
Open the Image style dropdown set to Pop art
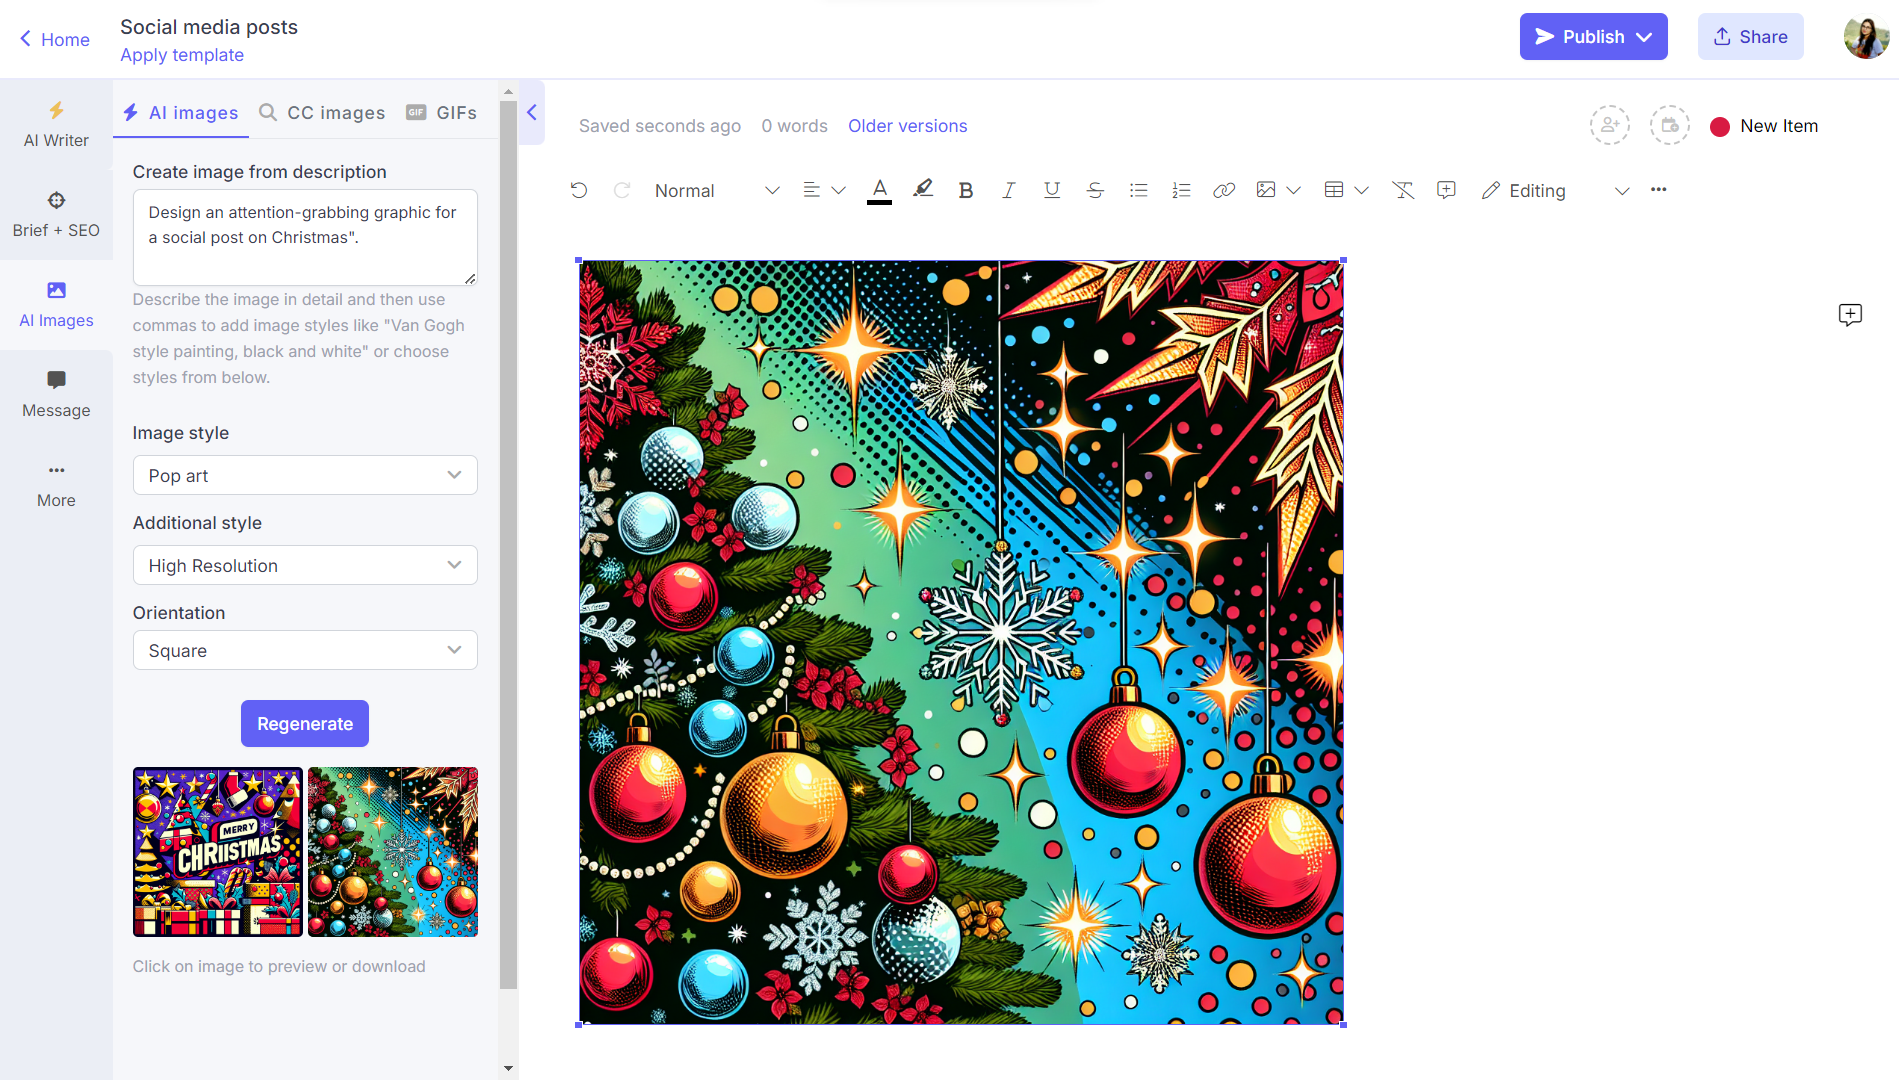click(x=304, y=475)
